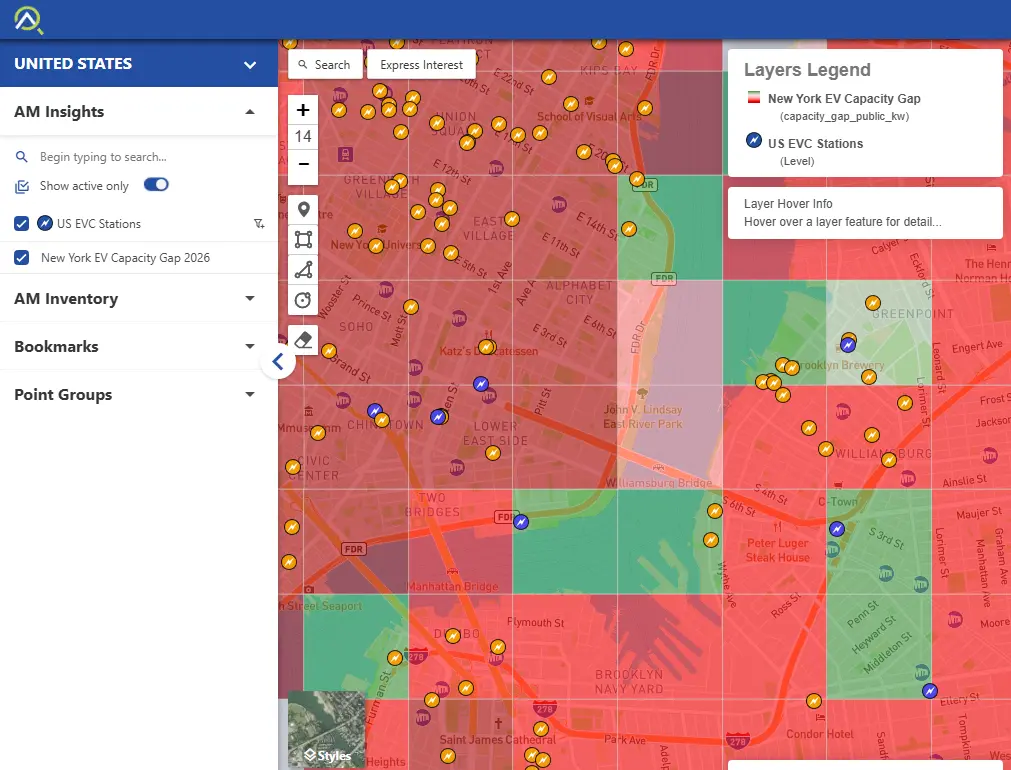
Task: Select the draw polyline tool
Action: pyautogui.click(x=303, y=269)
